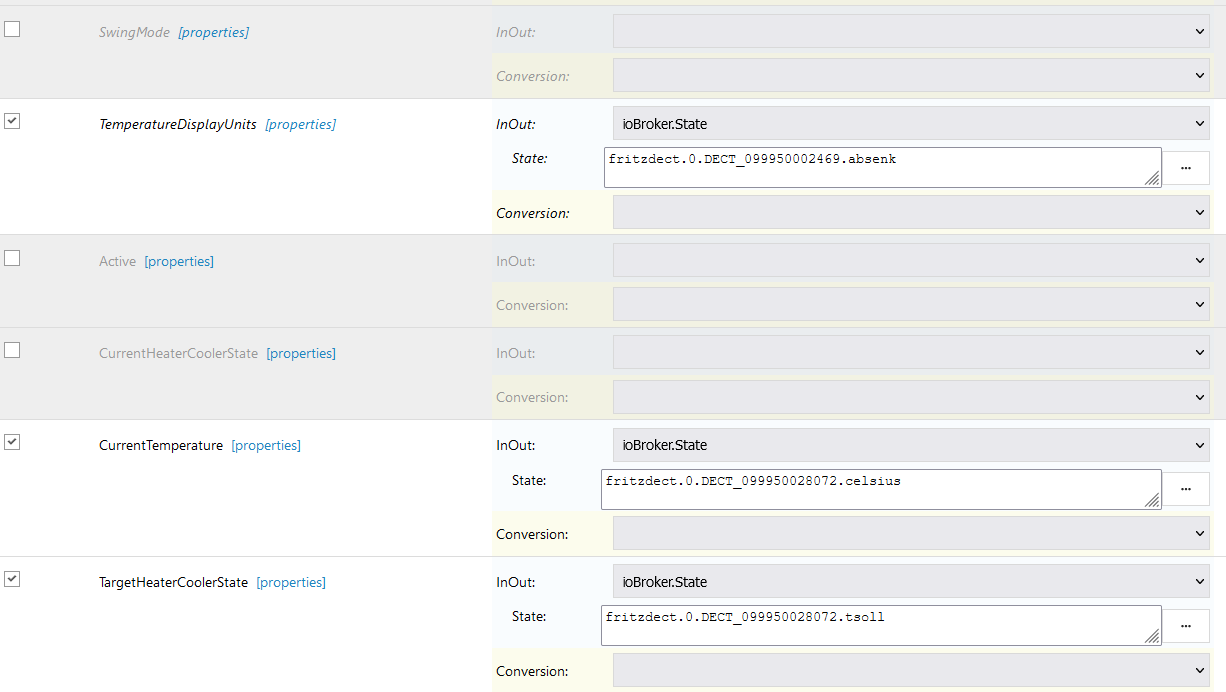The image size is (1226, 692).
Task: Click the CurrentTemperature label
Action: pos(161,445)
